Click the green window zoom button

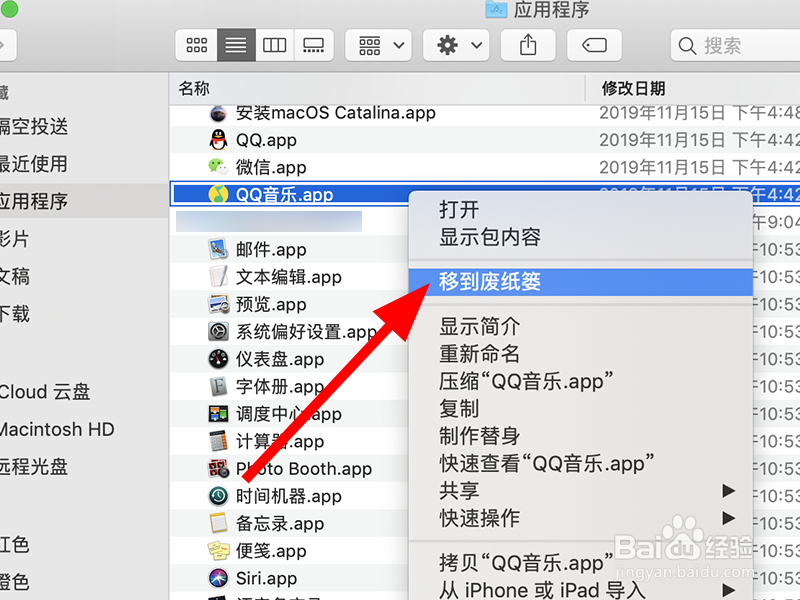click(x=9, y=9)
